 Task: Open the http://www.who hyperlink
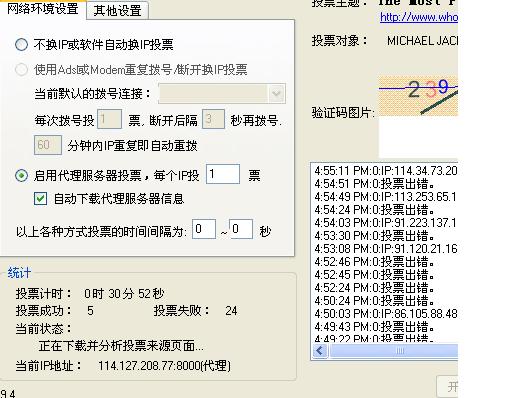(419, 17)
